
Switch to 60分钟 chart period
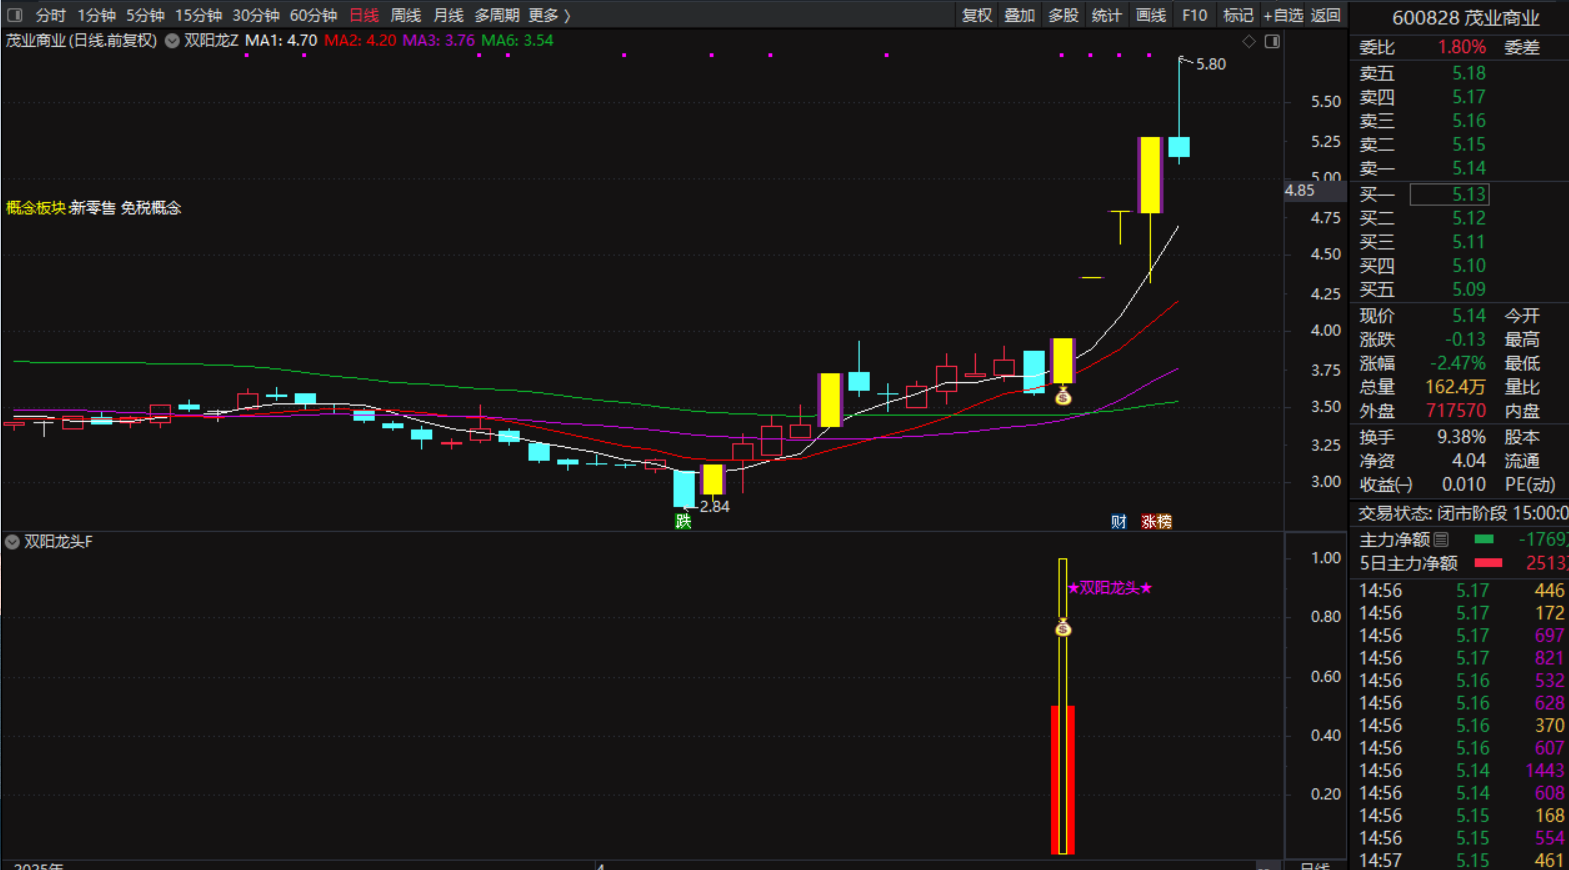[x=313, y=15]
